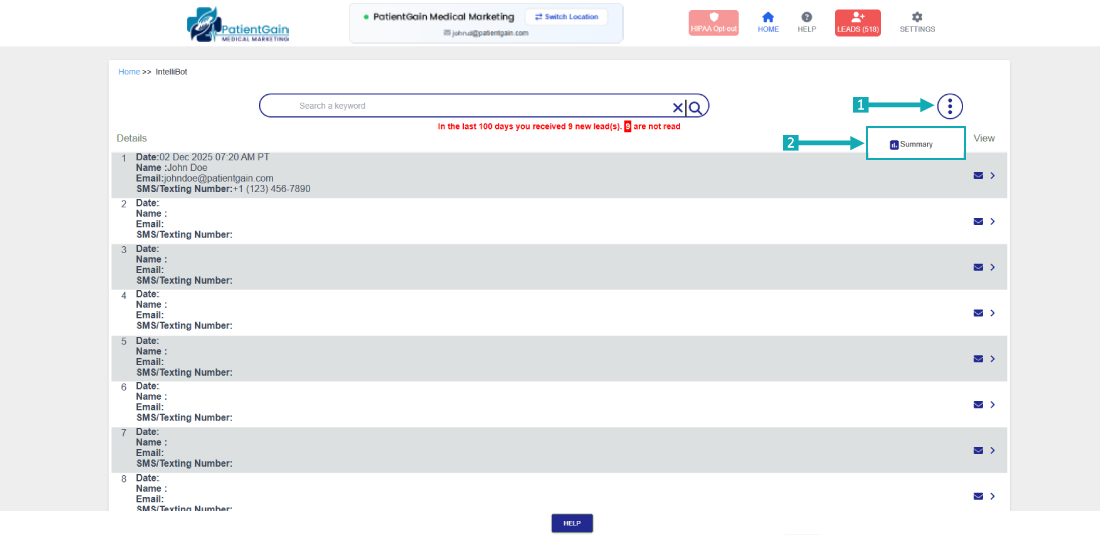This screenshot has width=1100, height=535.
Task: Open the three-dot options menu
Action: point(950,107)
